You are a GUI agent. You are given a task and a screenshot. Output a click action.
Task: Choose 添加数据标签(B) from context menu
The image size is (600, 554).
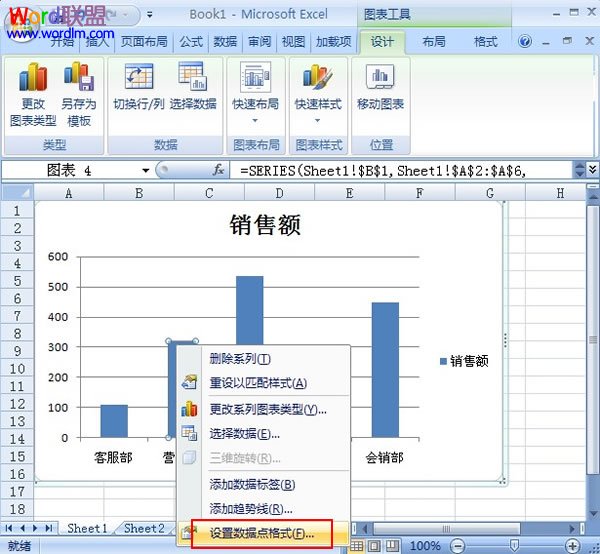coord(264,484)
